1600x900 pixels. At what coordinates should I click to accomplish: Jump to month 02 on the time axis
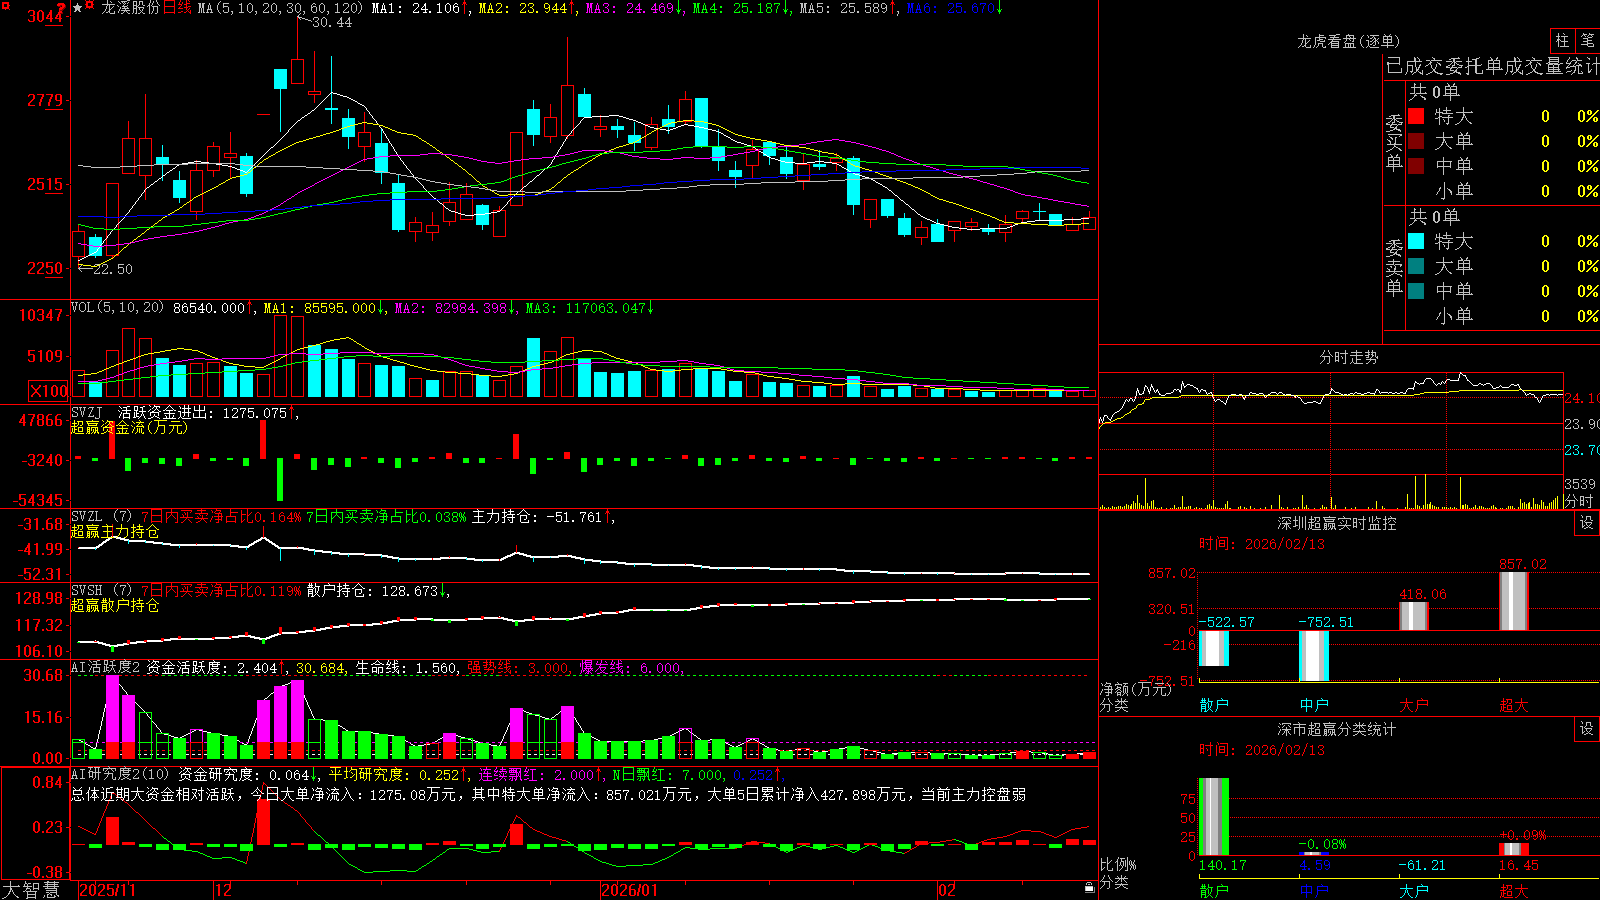click(947, 890)
